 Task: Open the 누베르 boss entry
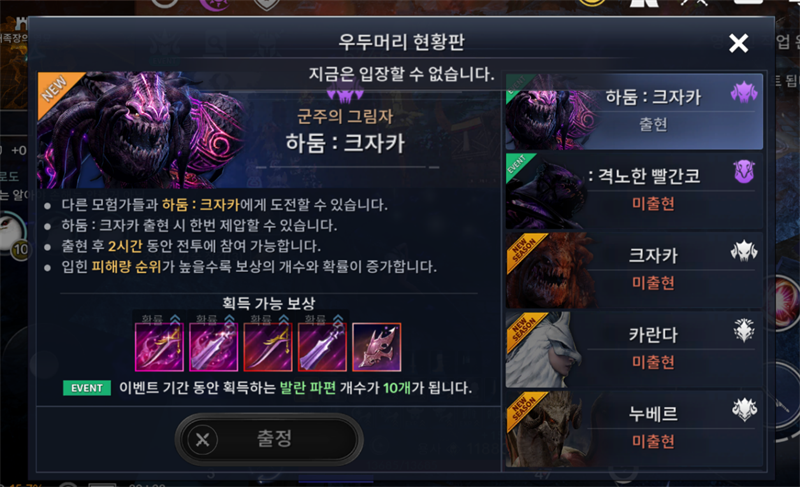(x=634, y=429)
